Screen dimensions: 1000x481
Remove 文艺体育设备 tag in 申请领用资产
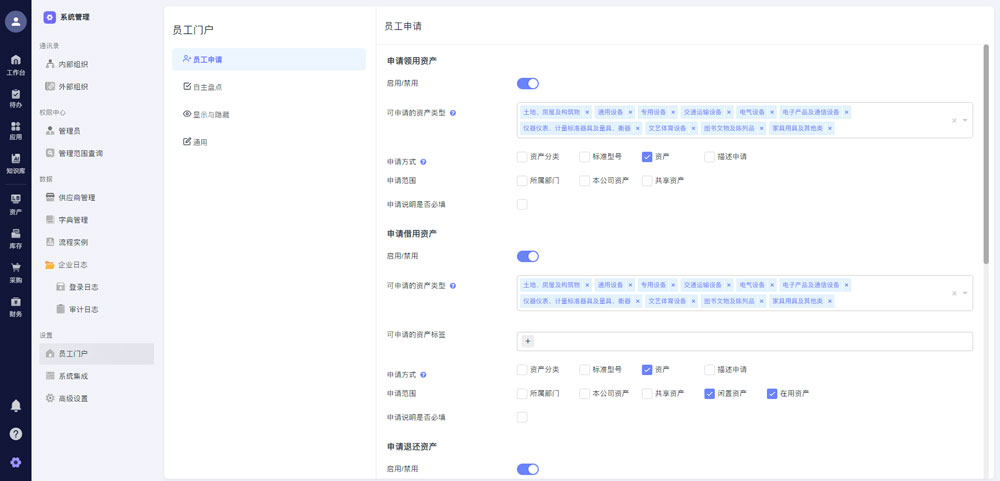click(693, 128)
